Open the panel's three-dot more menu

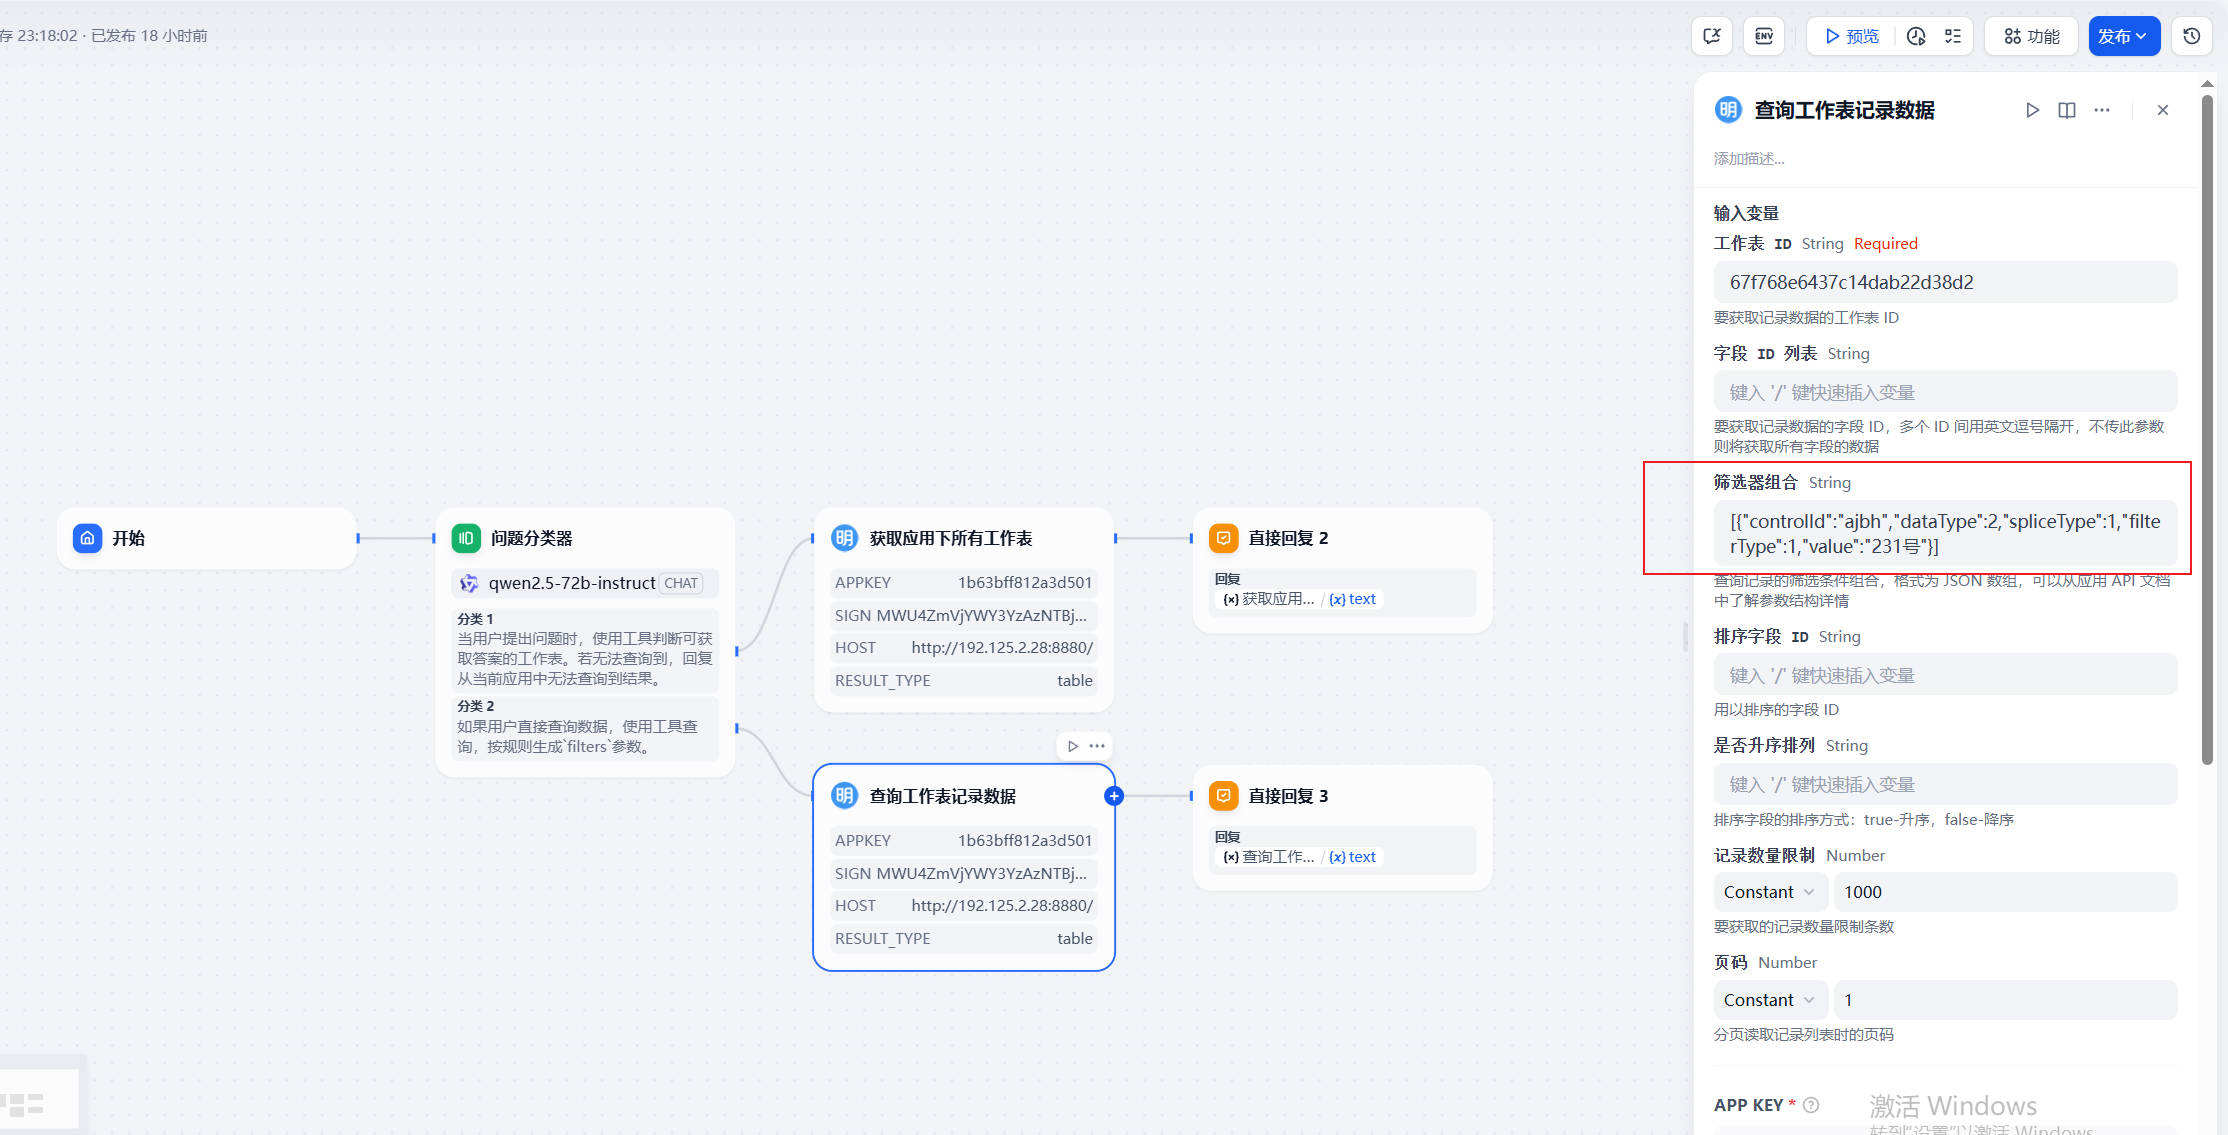(x=2102, y=110)
